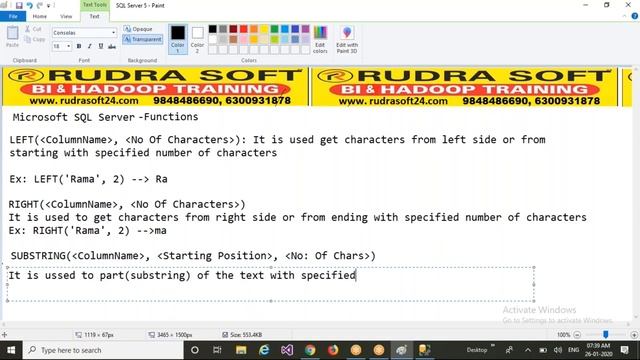The height and width of the screenshot is (360, 640).
Task: Pick the lime green palette swatch
Action: [x=274, y=39]
